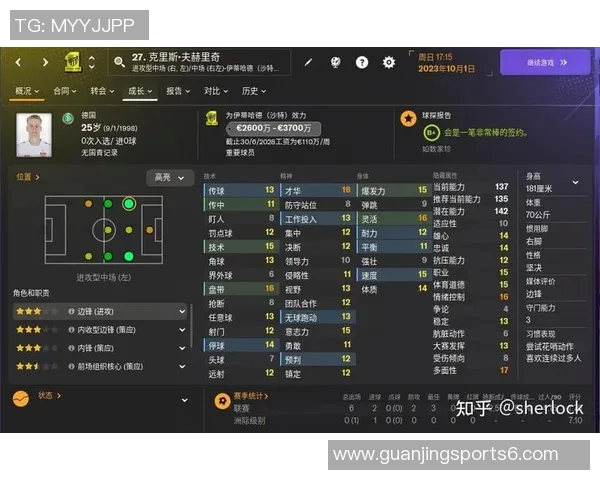Expand the 边锋 (进攻) role row
Image resolution: width=600 pixels, height=480 pixels.
[182, 312]
